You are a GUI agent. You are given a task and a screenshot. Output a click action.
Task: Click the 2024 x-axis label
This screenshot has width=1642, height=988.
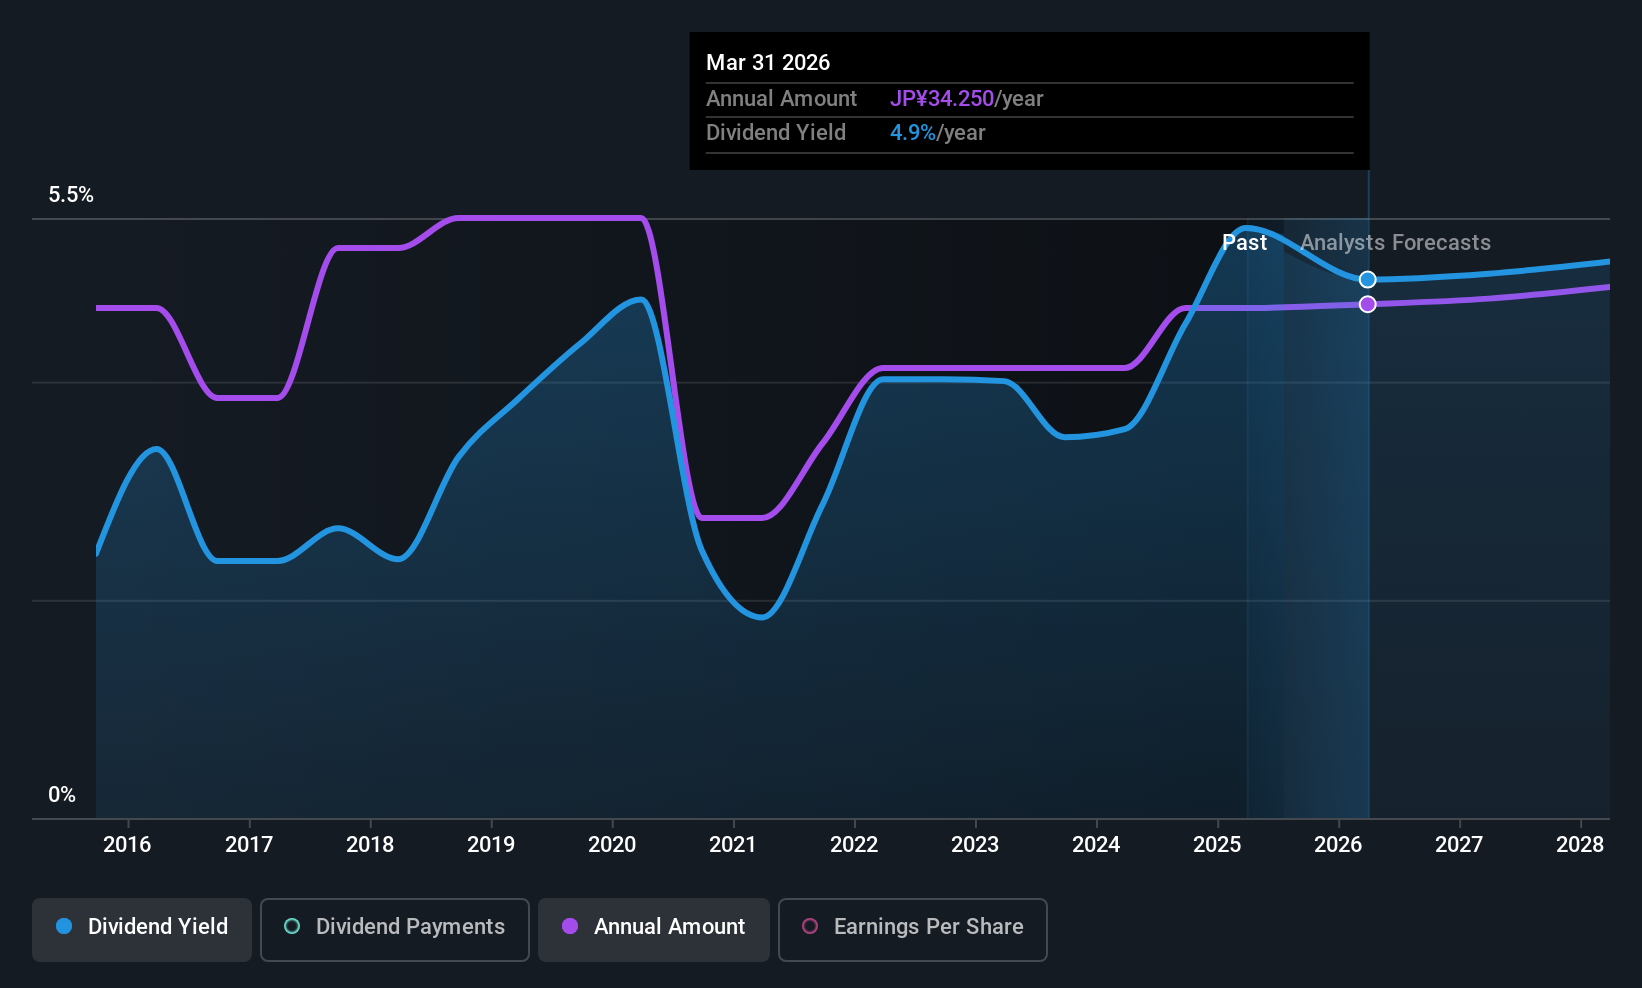pos(1096,845)
